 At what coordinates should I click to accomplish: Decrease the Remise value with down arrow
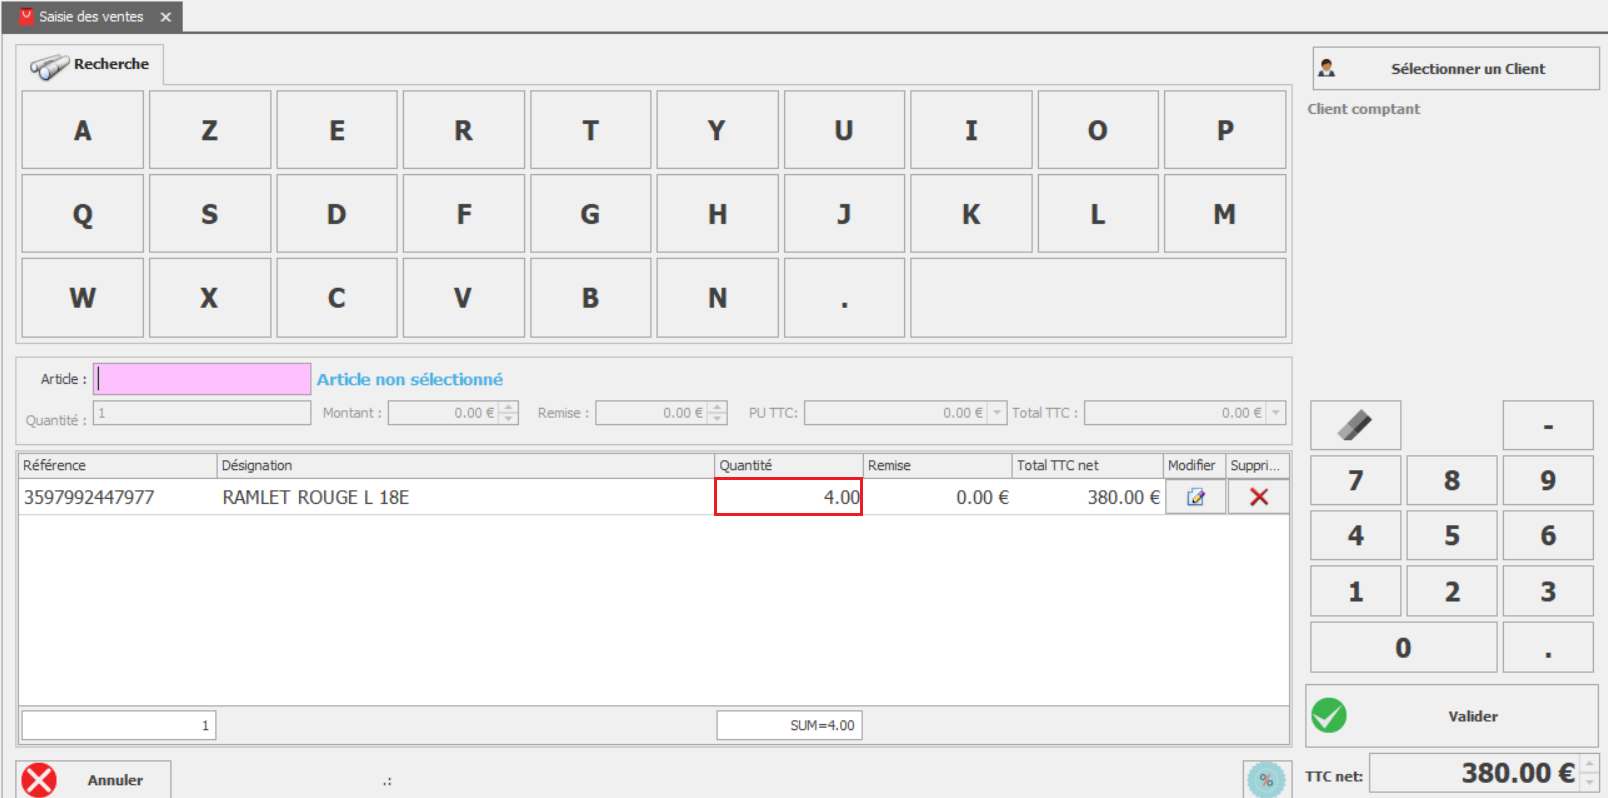[x=717, y=419]
